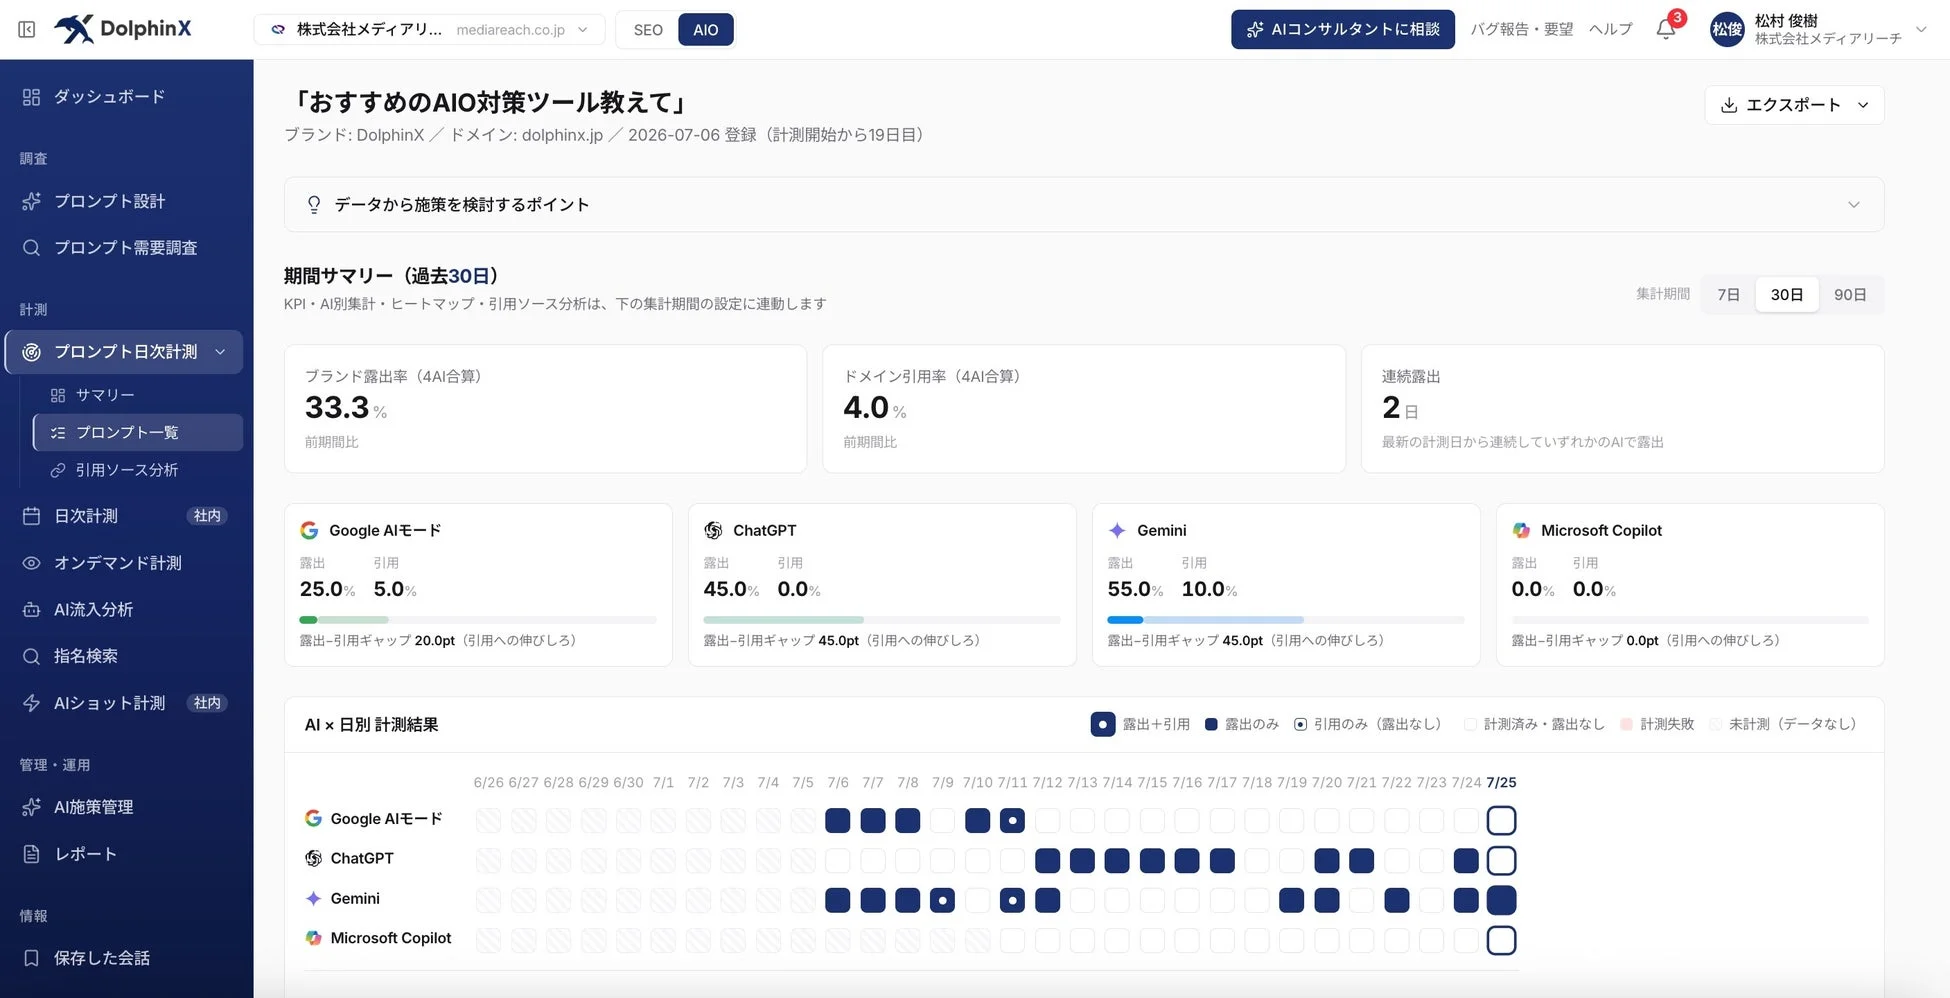Viewport: 1950px width, 998px height.
Task: Click the AIコンサルタントに相談 button
Action: tap(1342, 29)
